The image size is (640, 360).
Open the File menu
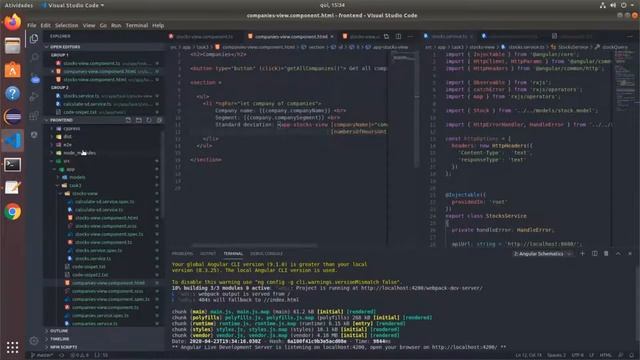pos(31,25)
